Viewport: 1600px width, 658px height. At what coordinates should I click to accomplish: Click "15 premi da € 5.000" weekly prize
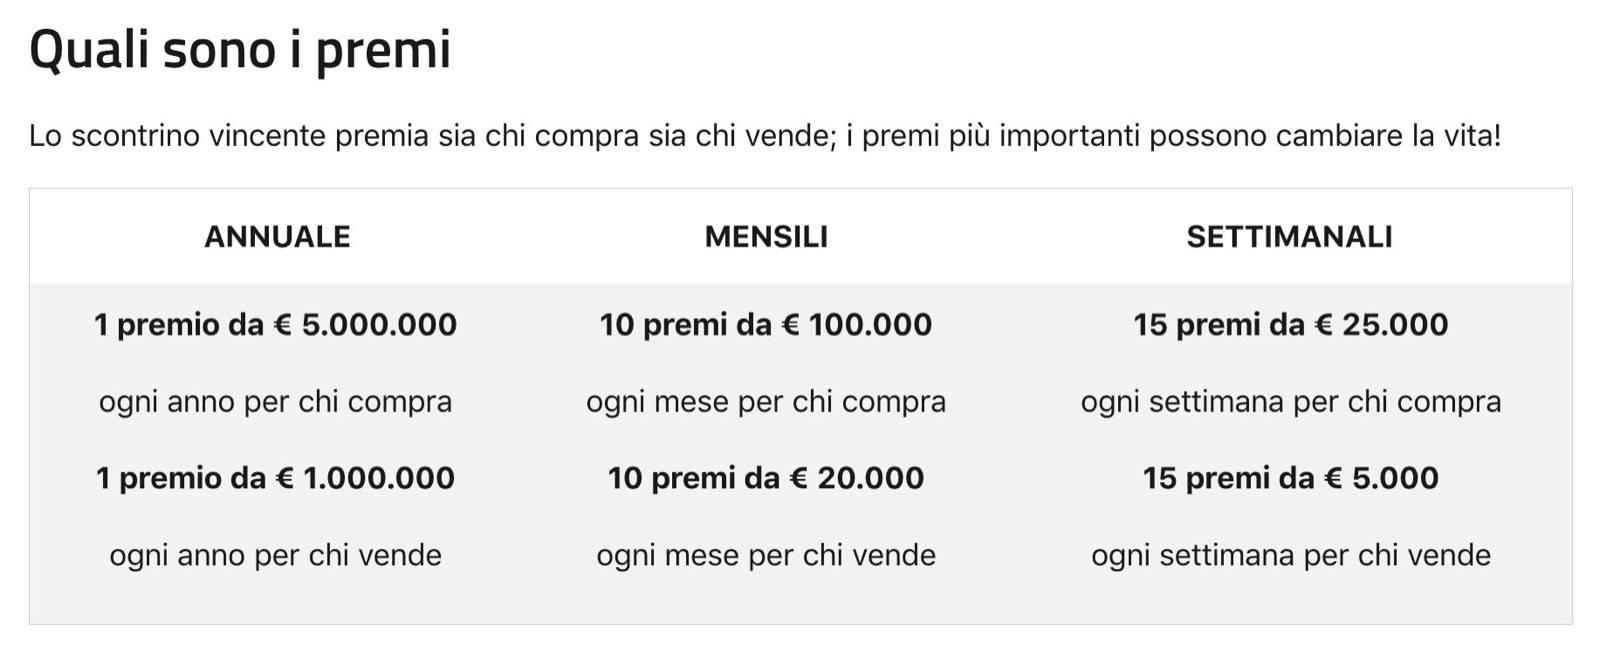pyautogui.click(x=1290, y=478)
